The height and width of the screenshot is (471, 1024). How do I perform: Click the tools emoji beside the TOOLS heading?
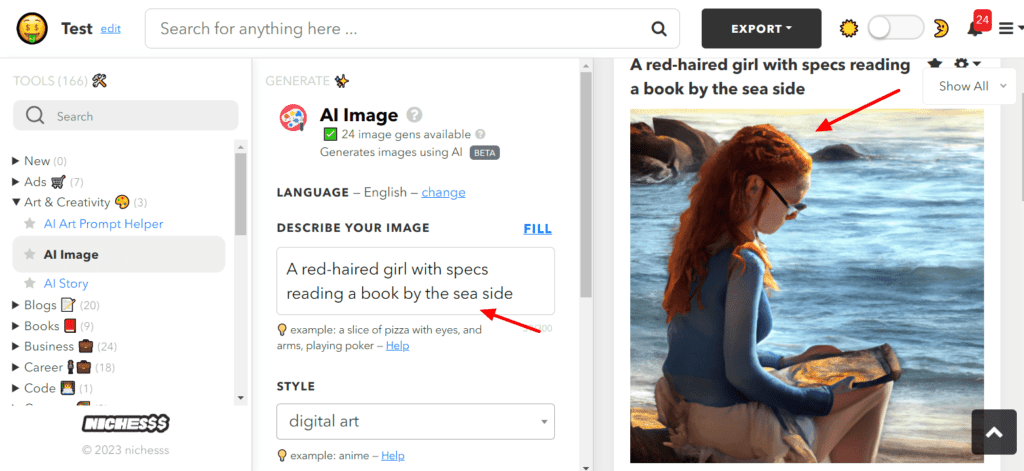(x=99, y=81)
